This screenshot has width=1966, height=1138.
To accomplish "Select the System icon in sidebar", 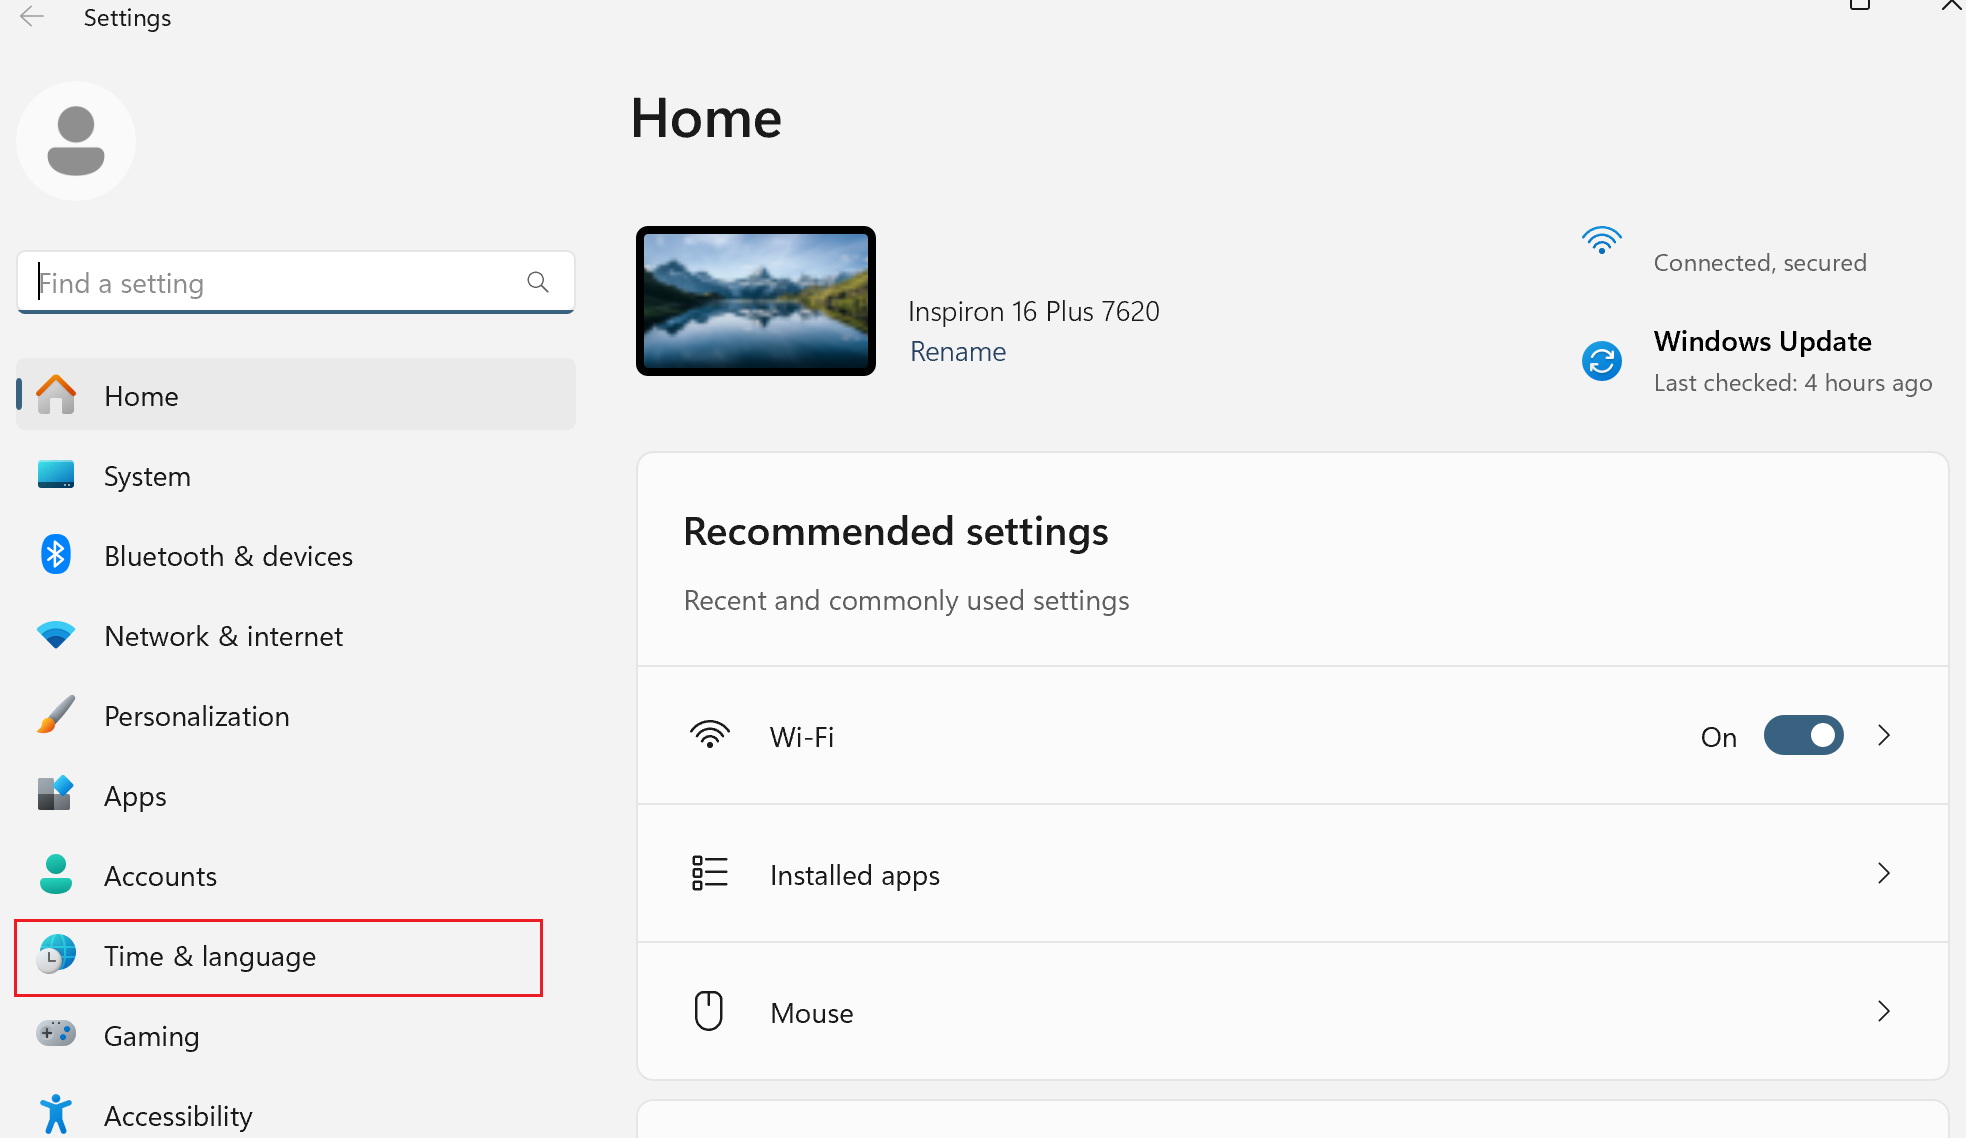I will (x=56, y=476).
